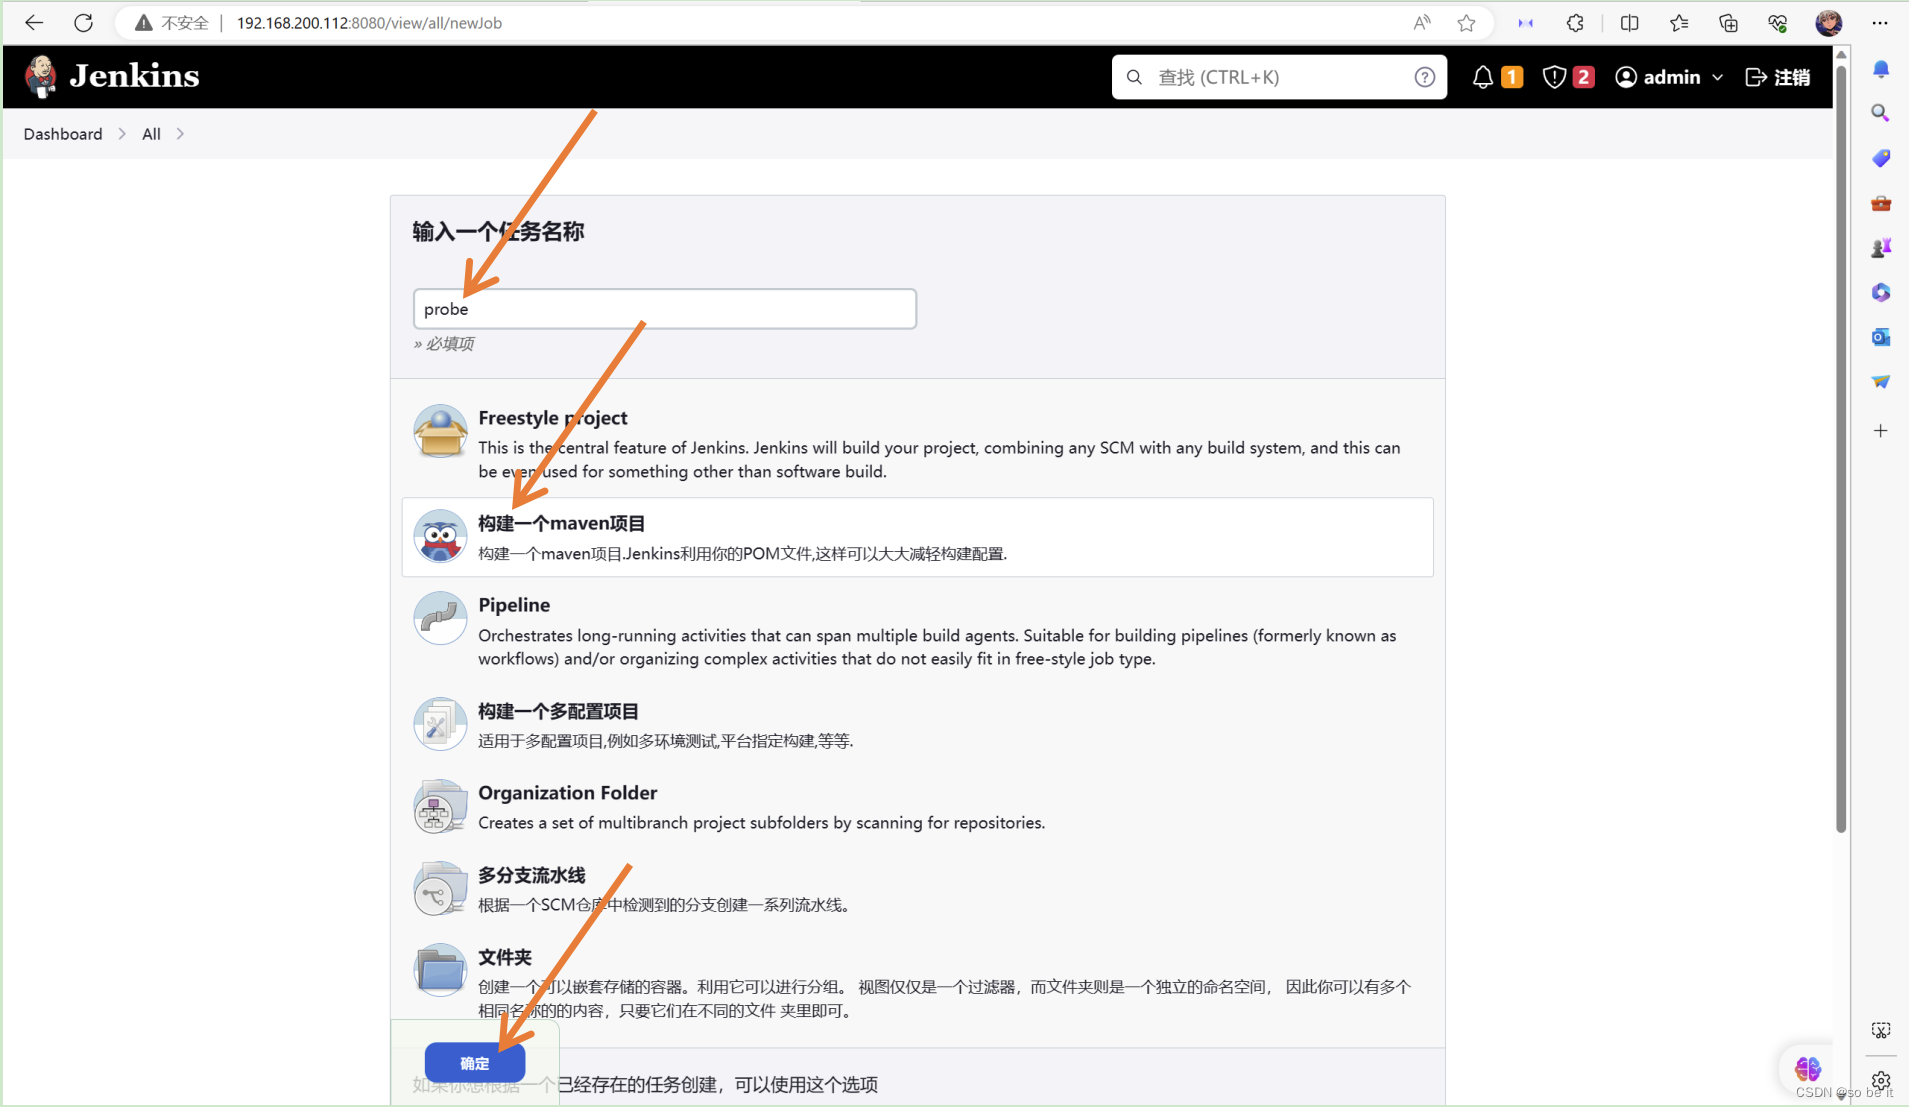Toggle split screen icon

click(1629, 22)
